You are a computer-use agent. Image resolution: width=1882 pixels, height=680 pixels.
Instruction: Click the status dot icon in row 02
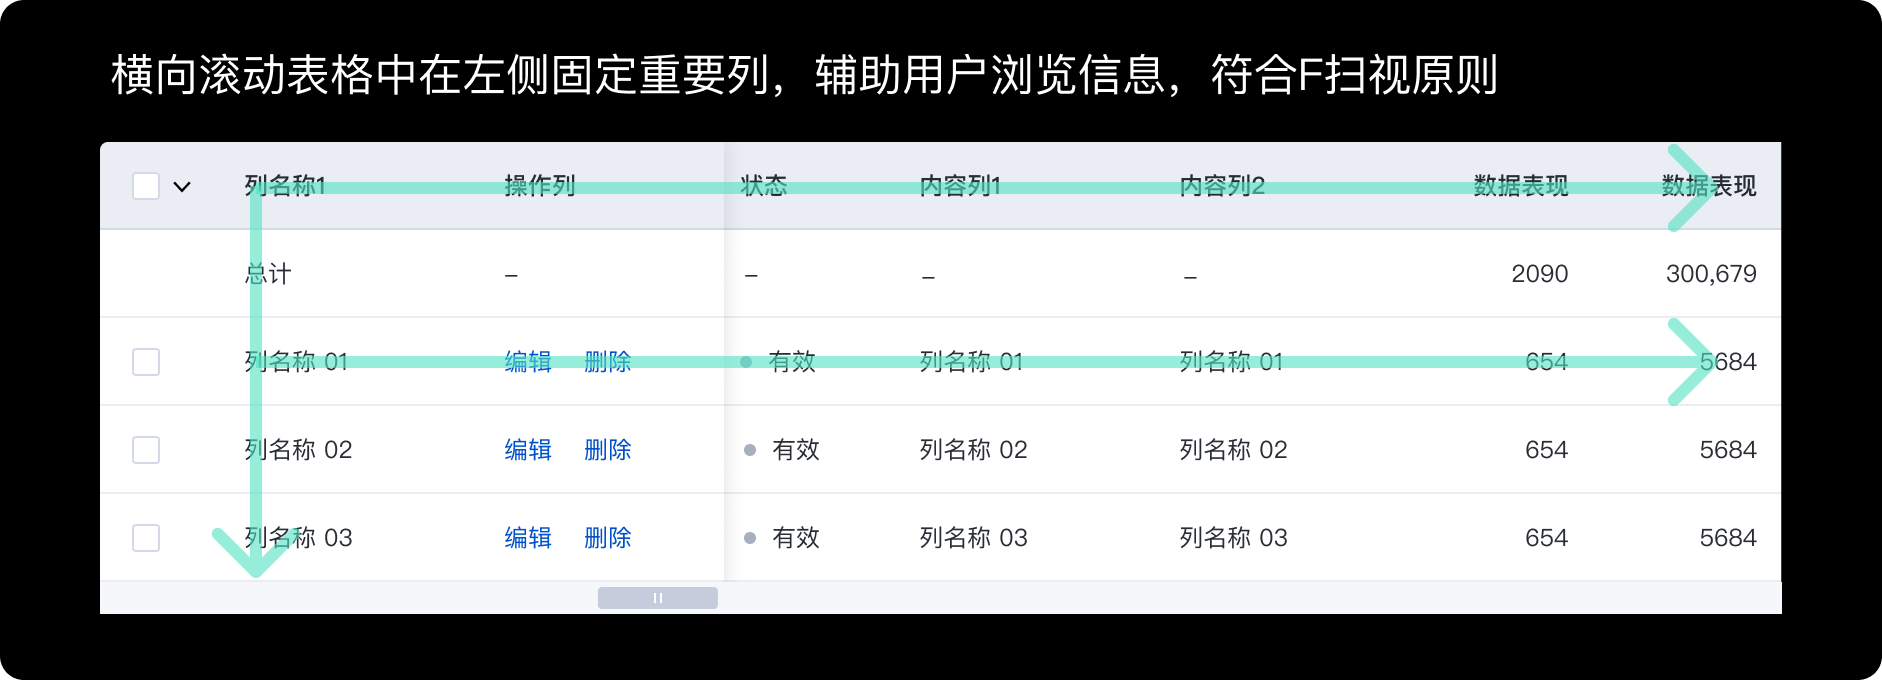tap(750, 450)
